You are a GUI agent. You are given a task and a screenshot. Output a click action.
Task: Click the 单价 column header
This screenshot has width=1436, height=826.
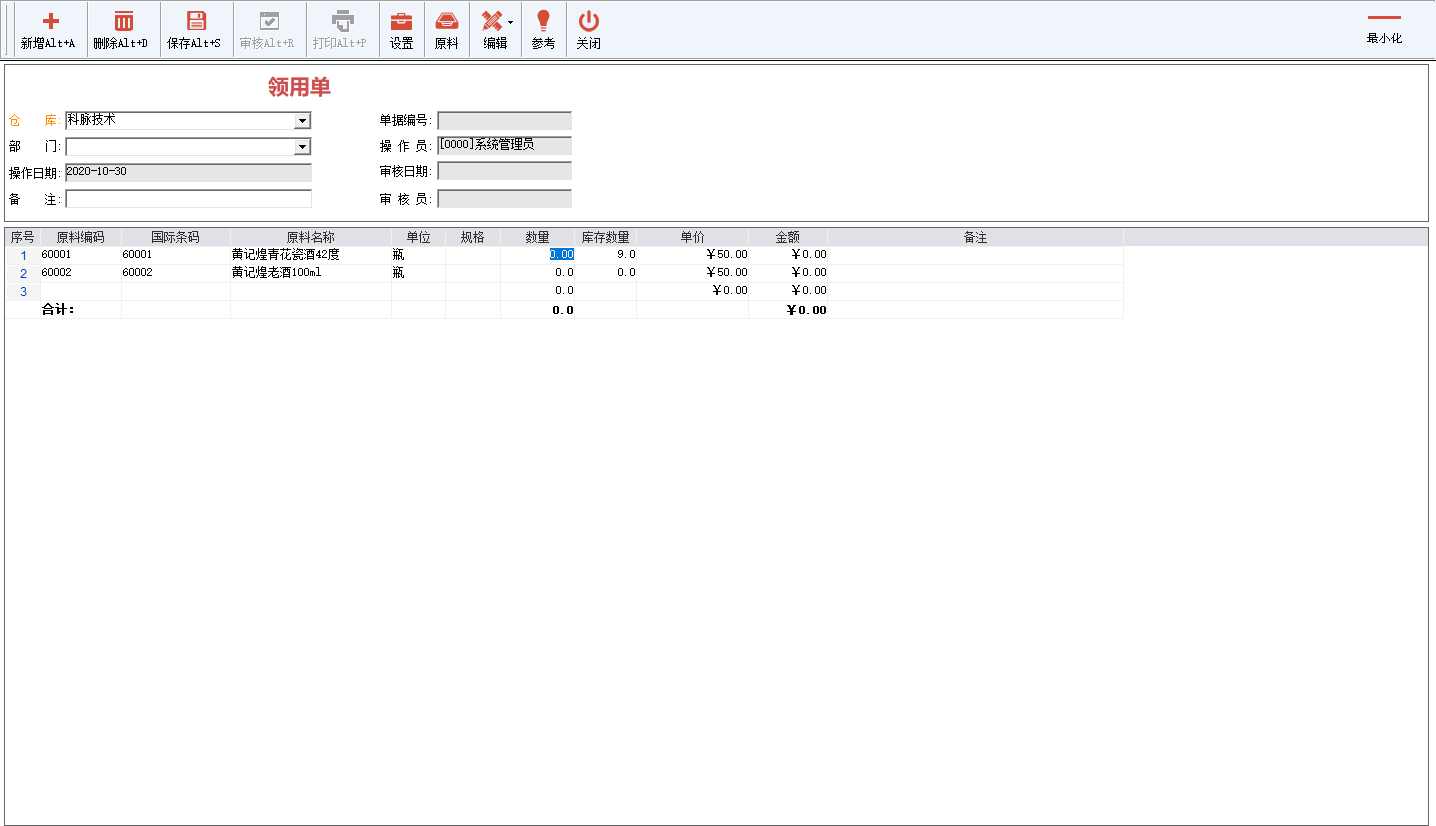pyautogui.click(x=692, y=237)
